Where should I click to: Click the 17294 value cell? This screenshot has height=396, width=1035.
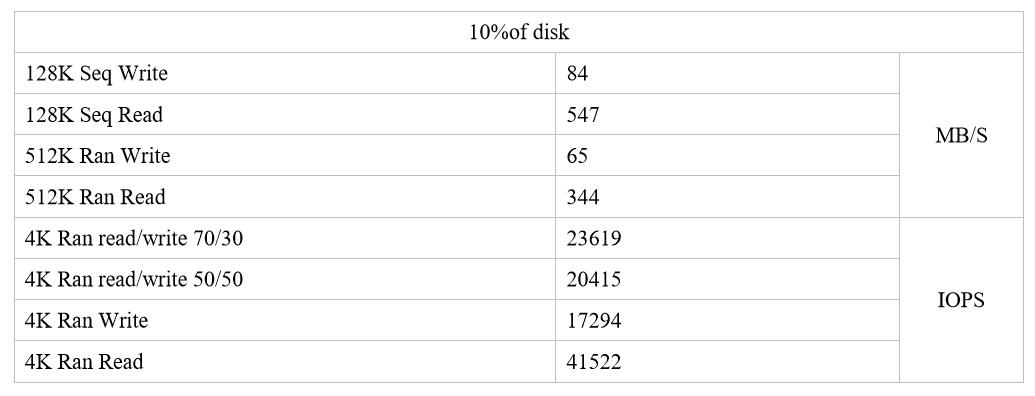click(727, 320)
